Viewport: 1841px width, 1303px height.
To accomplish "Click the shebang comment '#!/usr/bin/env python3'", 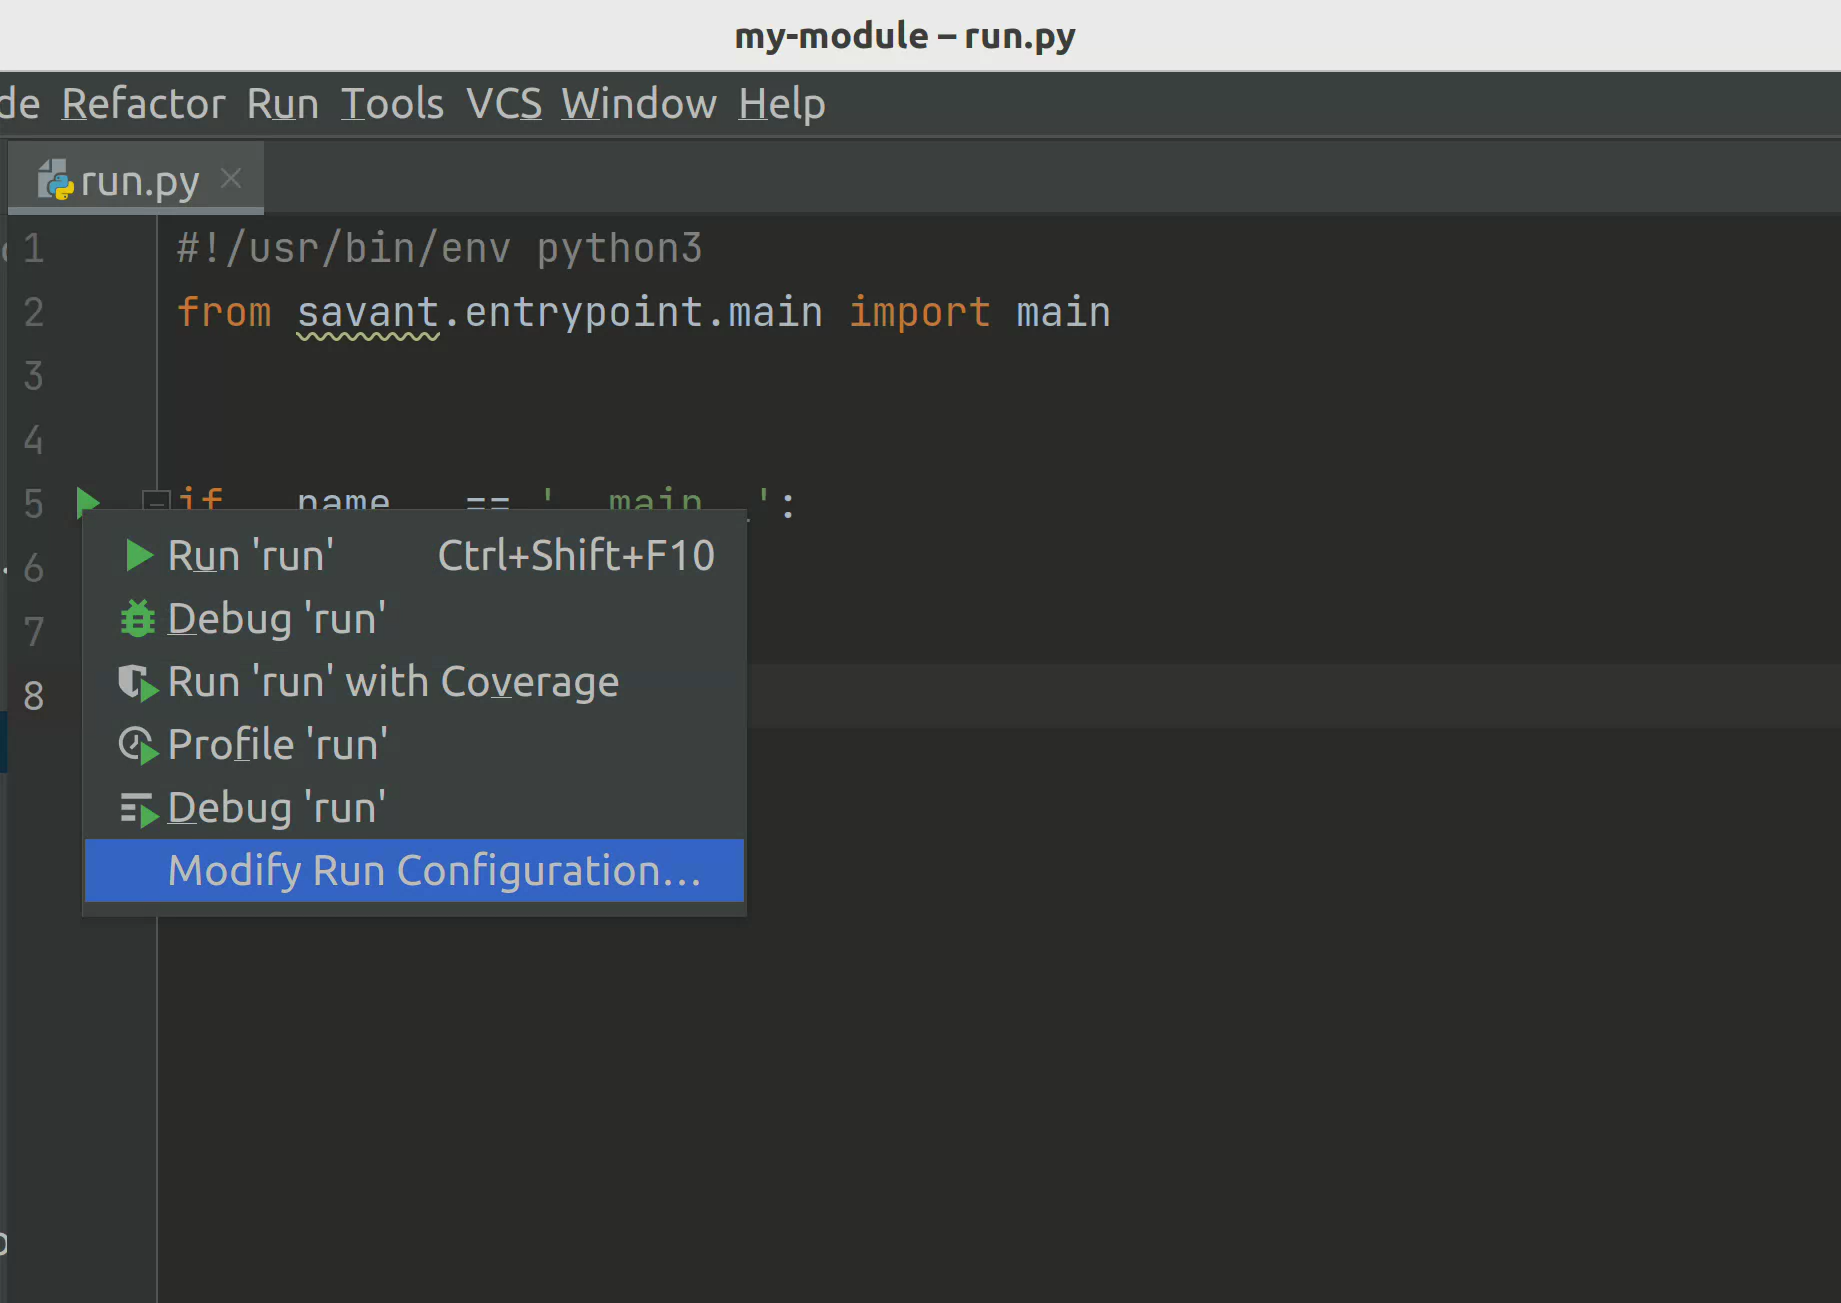I will click(x=440, y=248).
